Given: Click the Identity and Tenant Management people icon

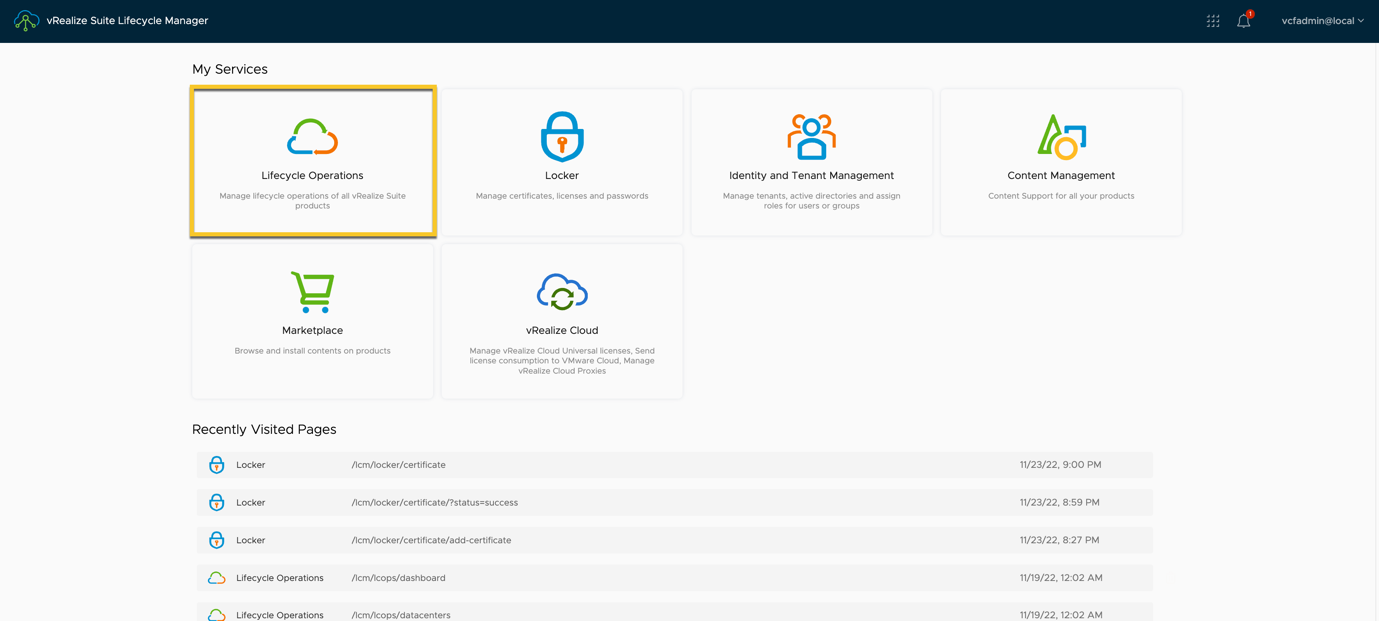Looking at the screenshot, I should click(811, 137).
